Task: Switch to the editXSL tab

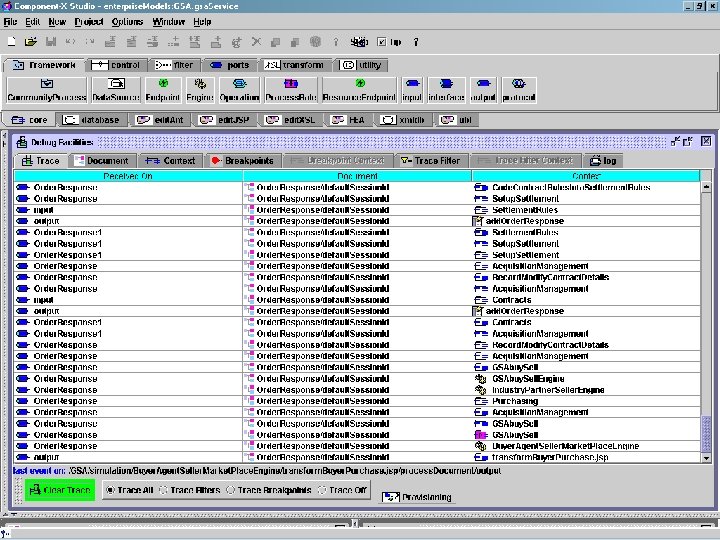Action: coord(291,120)
